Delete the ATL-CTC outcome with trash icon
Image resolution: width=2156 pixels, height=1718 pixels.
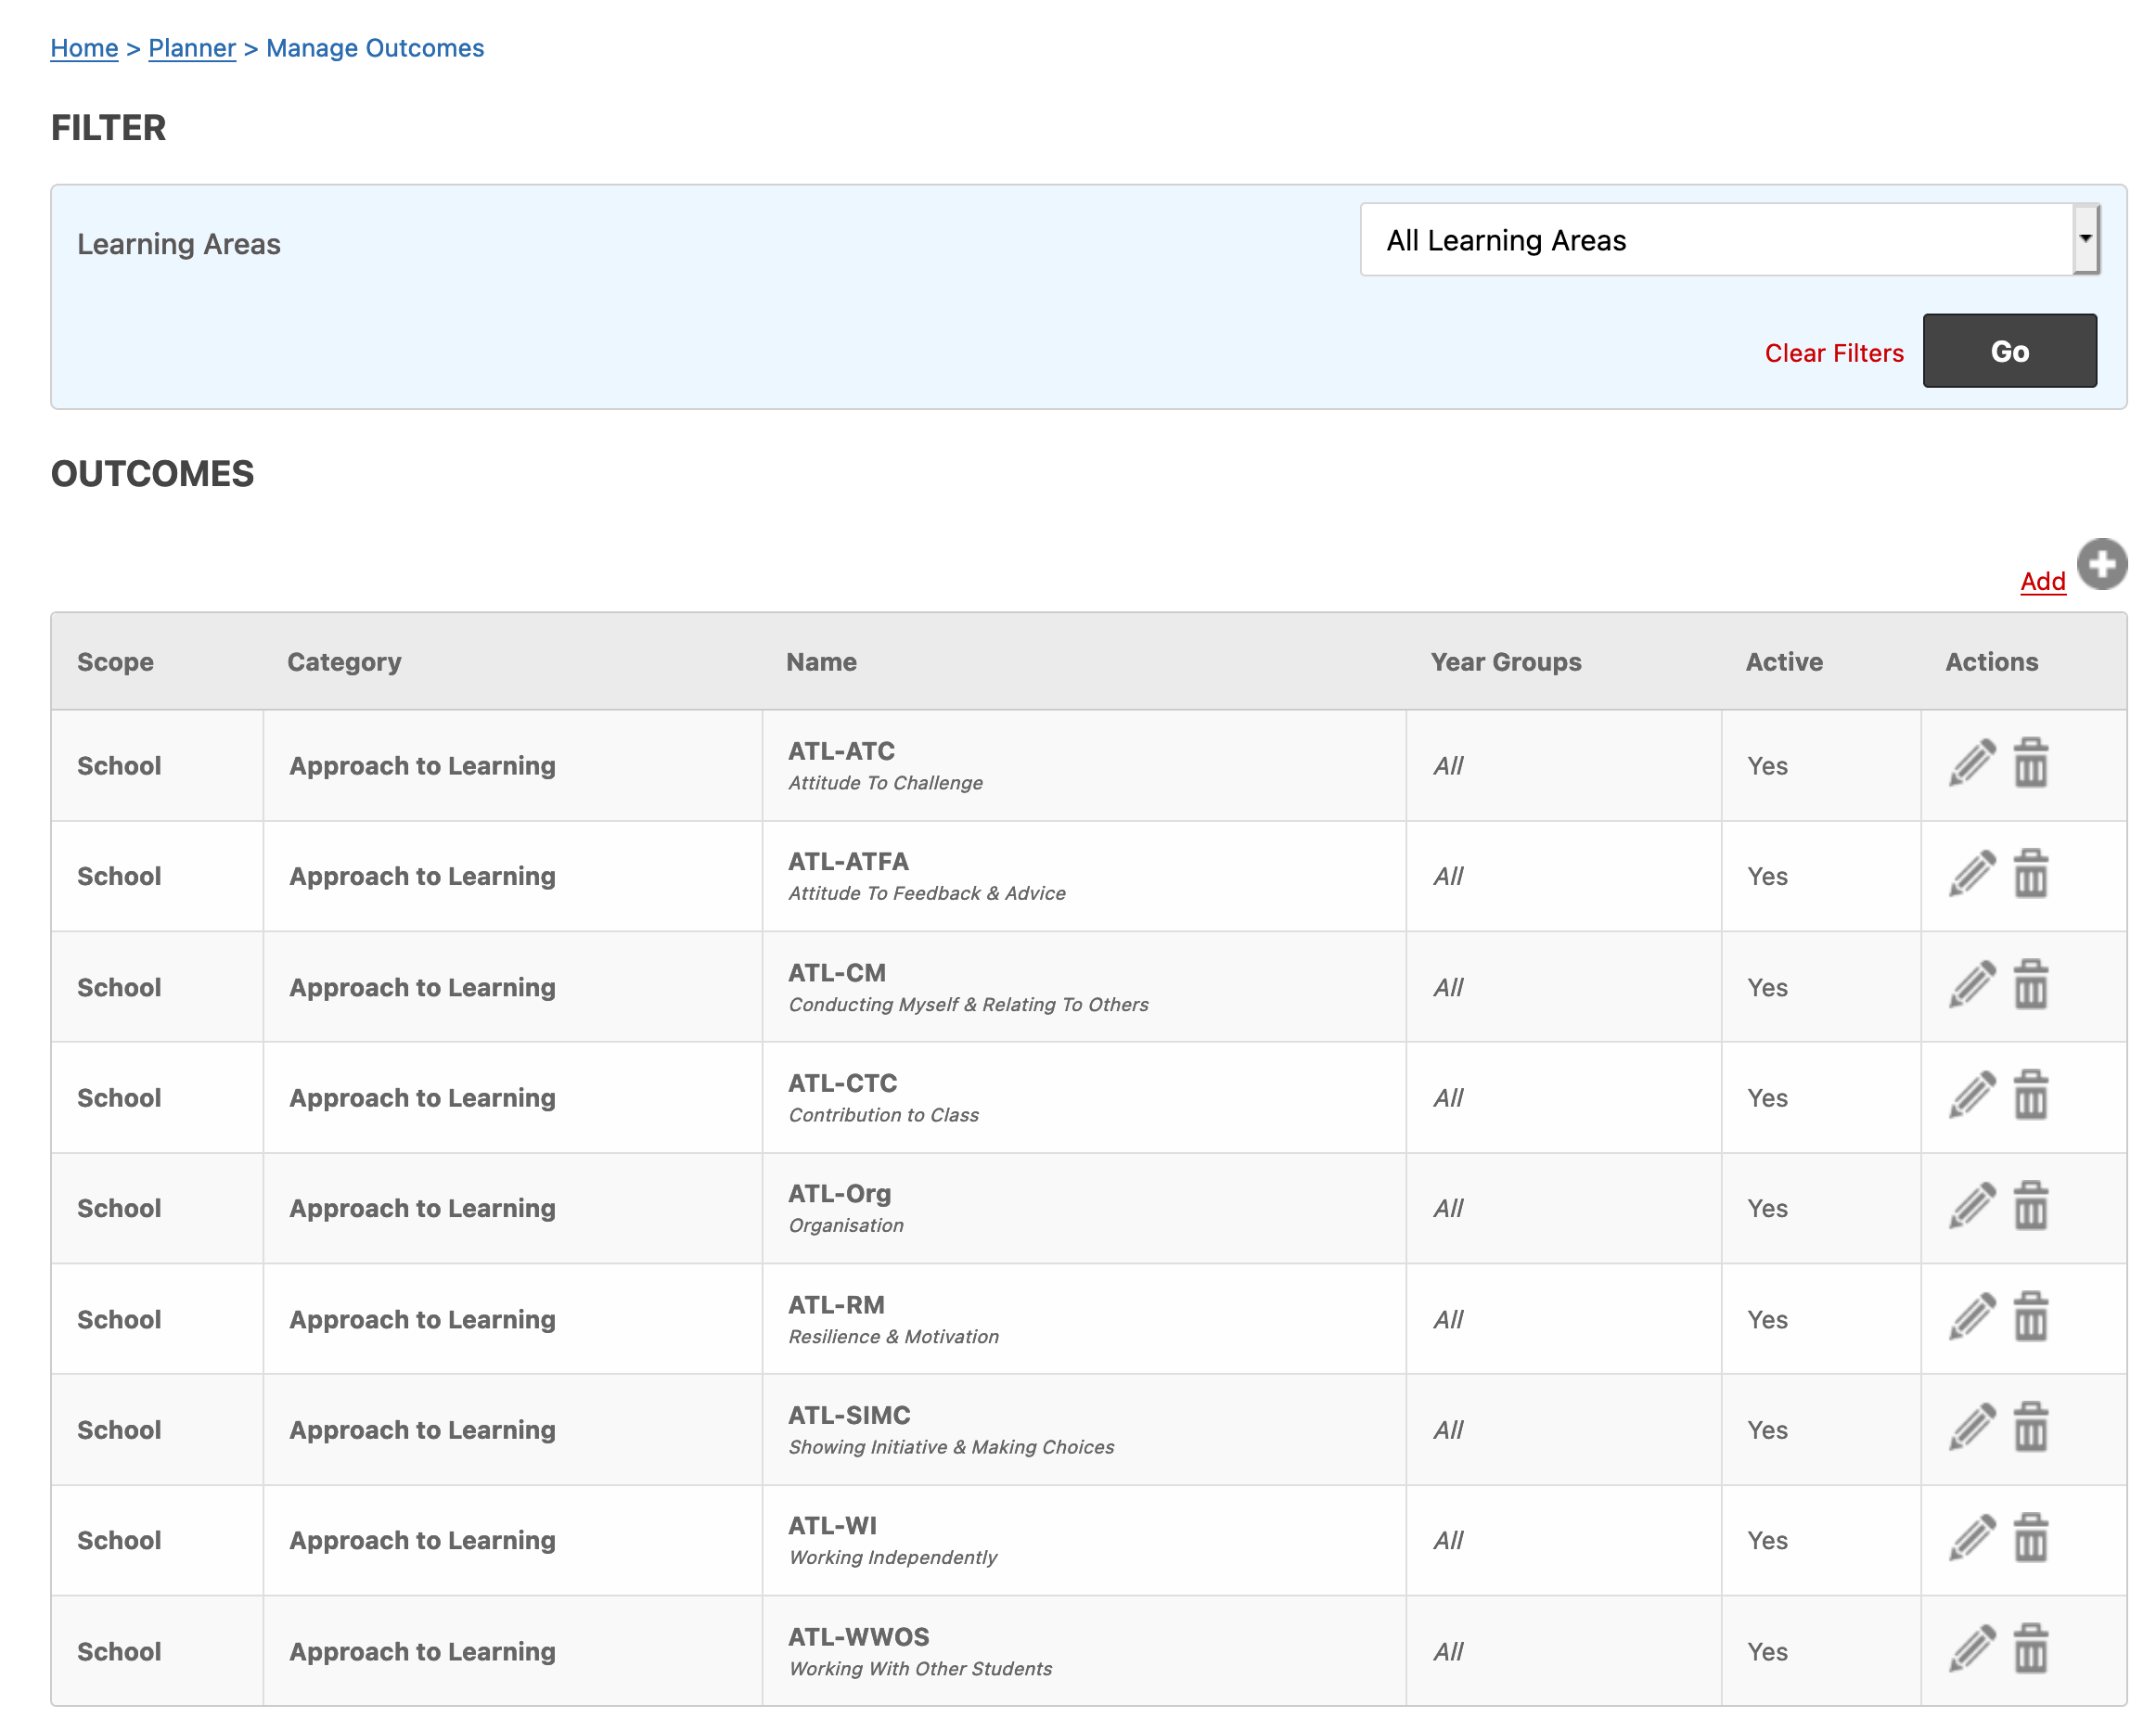click(x=2030, y=1095)
